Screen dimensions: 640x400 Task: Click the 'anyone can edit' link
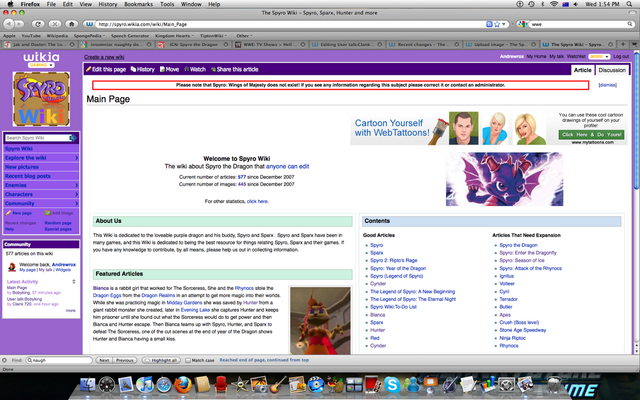pyautogui.click(x=287, y=167)
